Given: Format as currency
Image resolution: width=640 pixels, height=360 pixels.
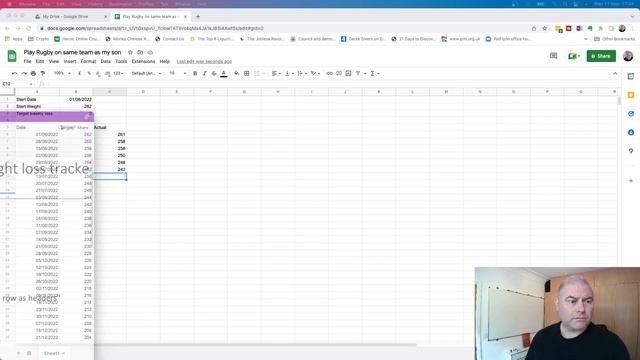Looking at the screenshot, I should pyautogui.click(x=79, y=73).
